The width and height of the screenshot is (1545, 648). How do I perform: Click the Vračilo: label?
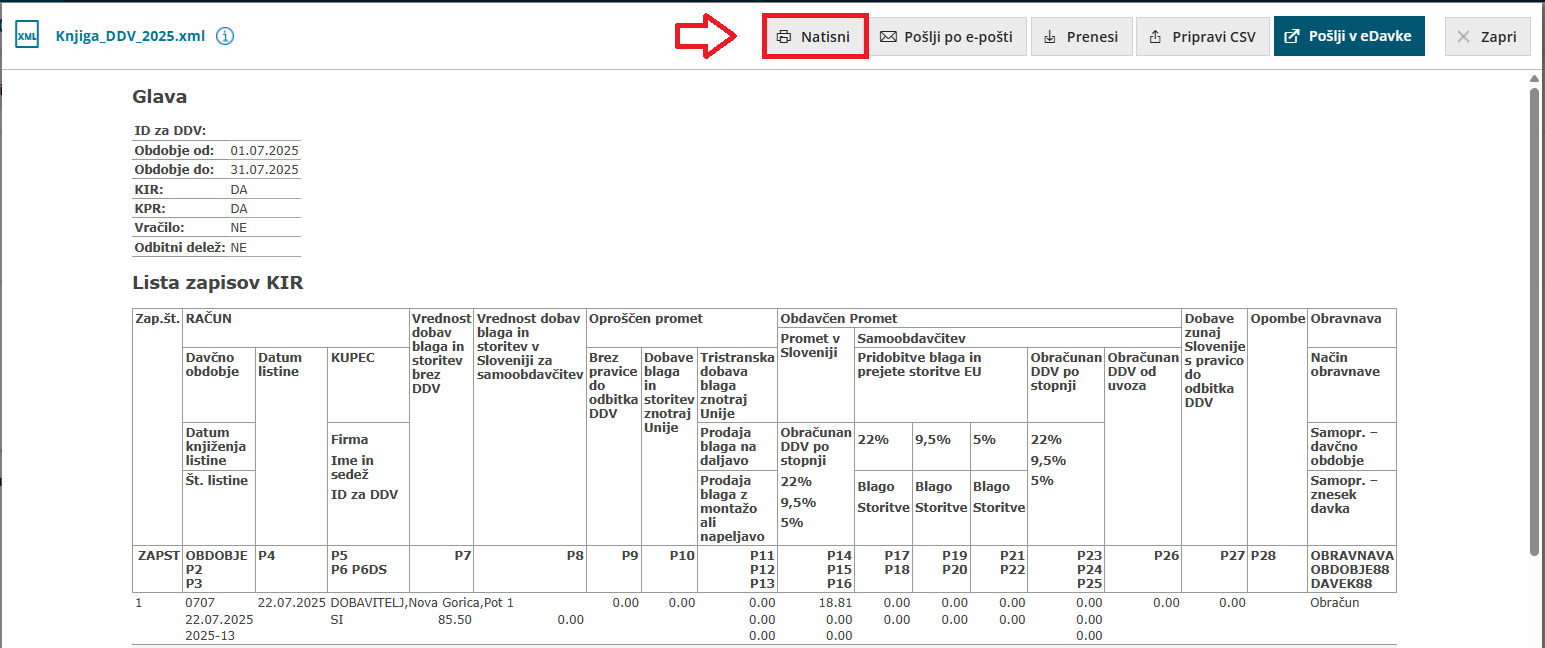point(160,228)
